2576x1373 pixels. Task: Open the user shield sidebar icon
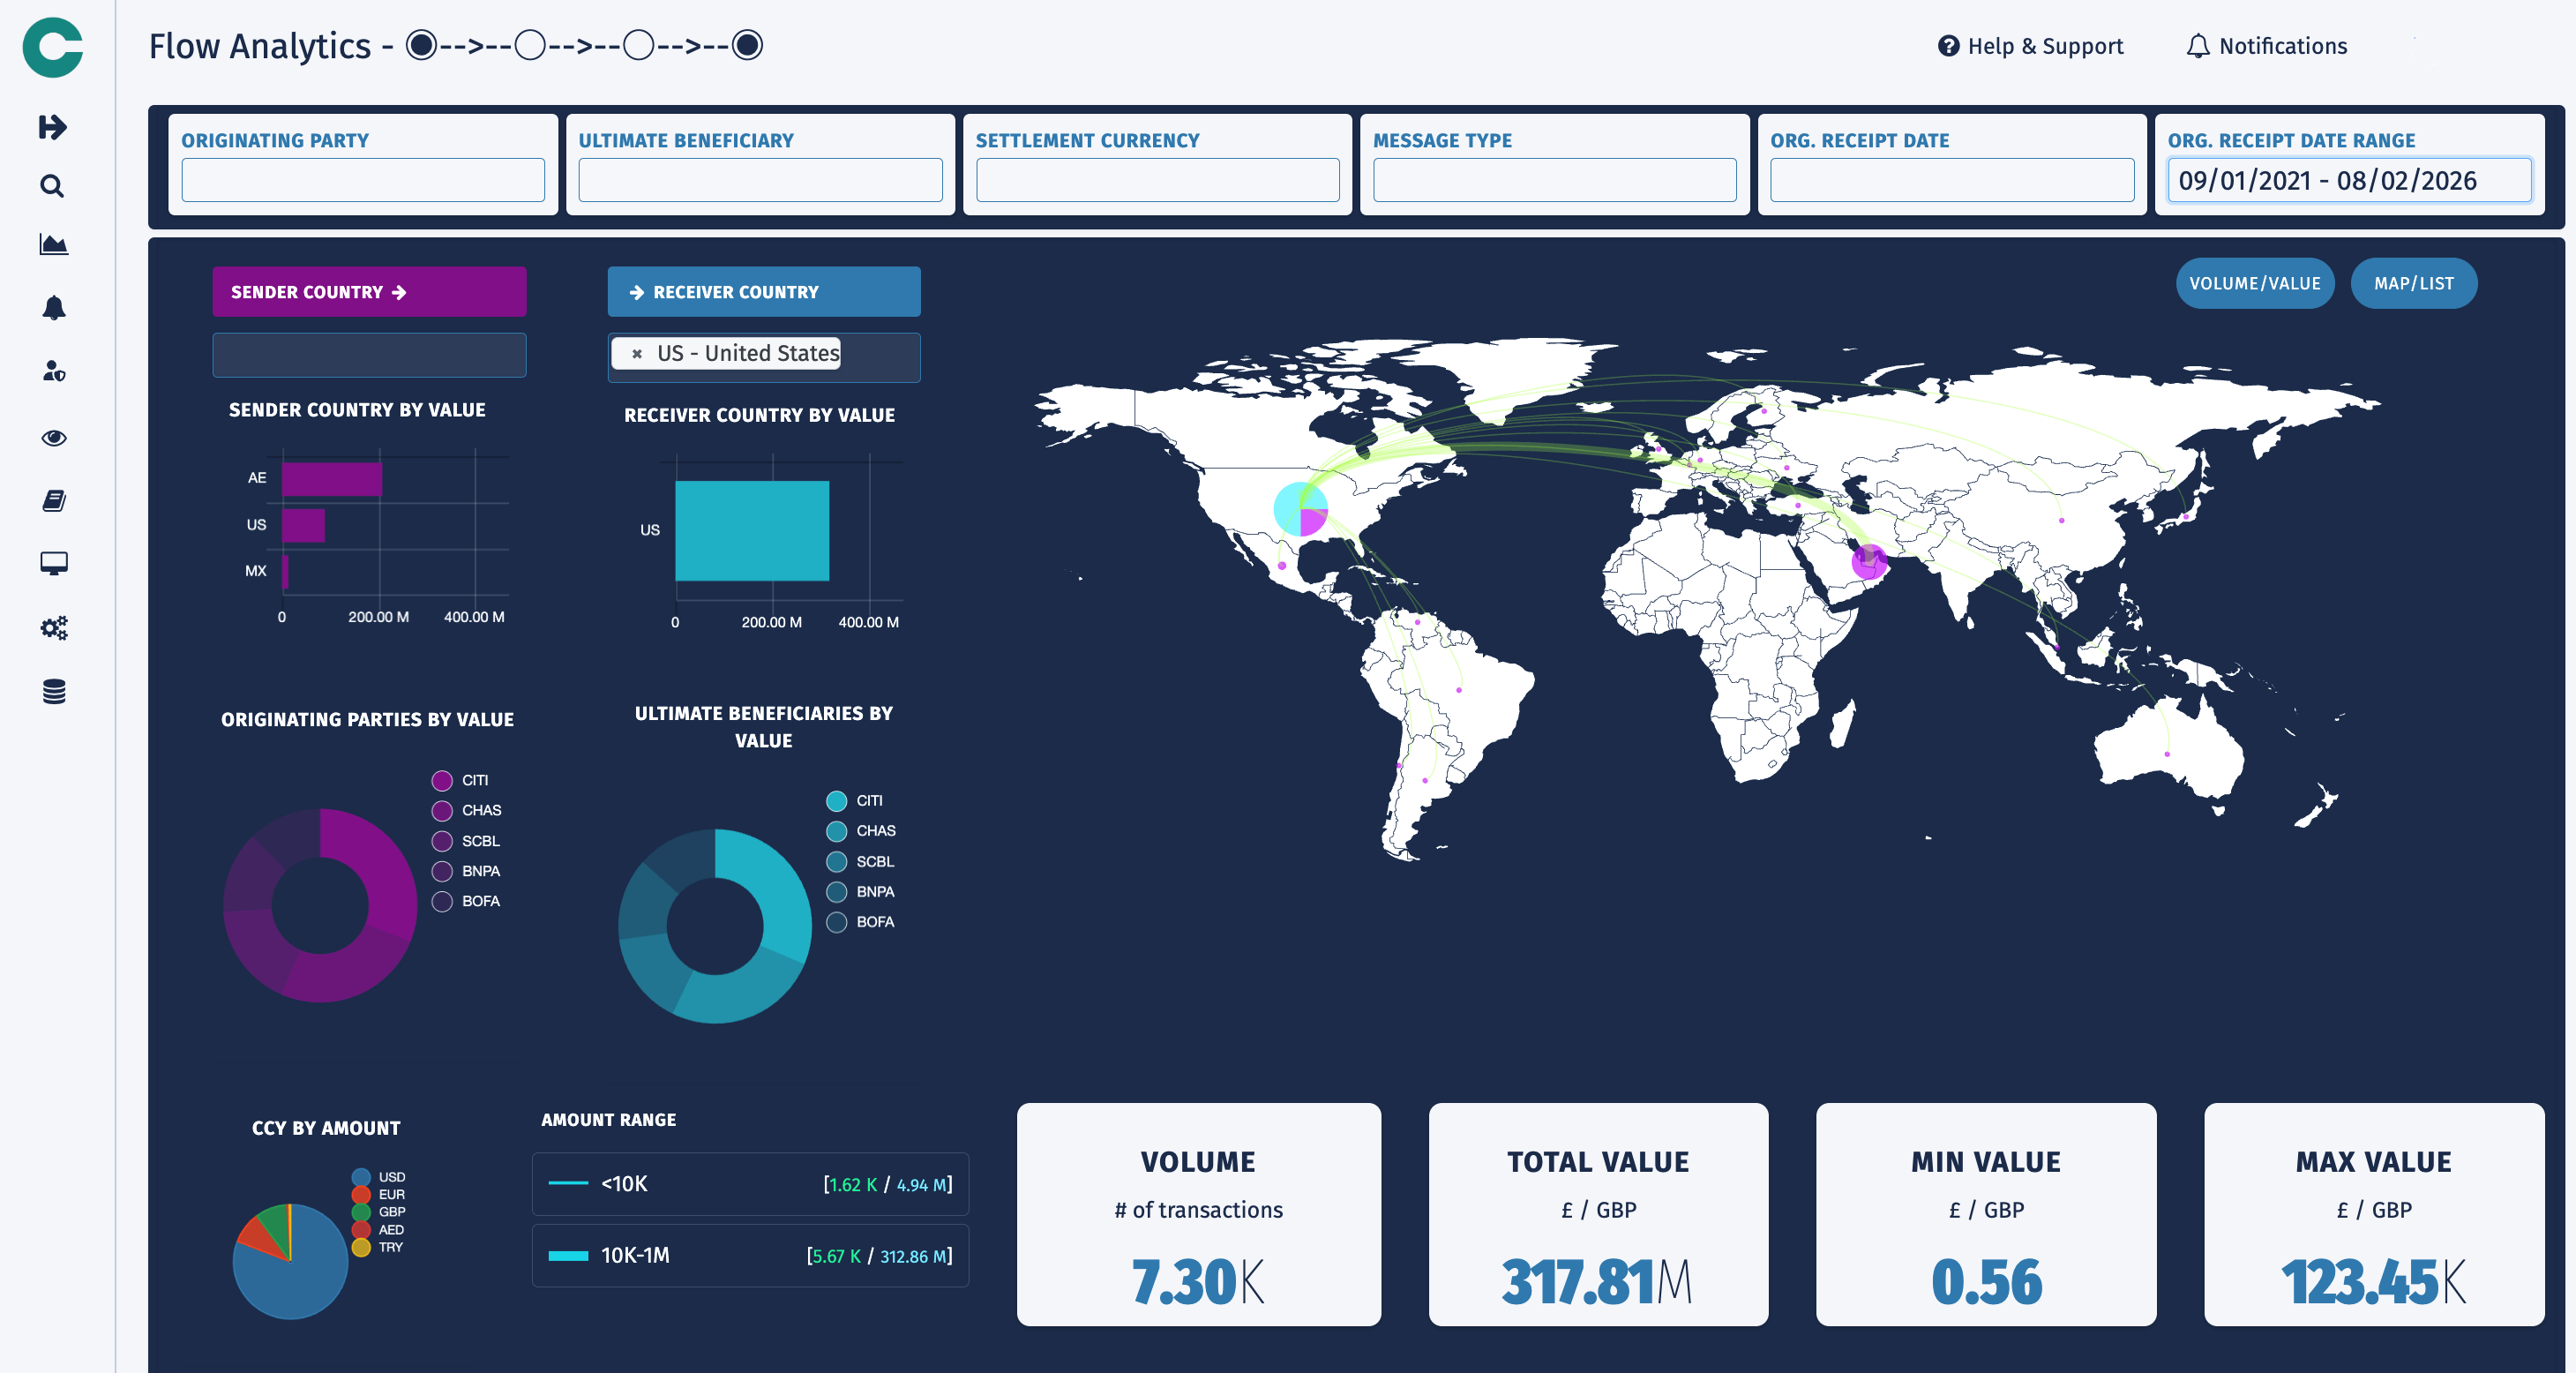pos(54,371)
